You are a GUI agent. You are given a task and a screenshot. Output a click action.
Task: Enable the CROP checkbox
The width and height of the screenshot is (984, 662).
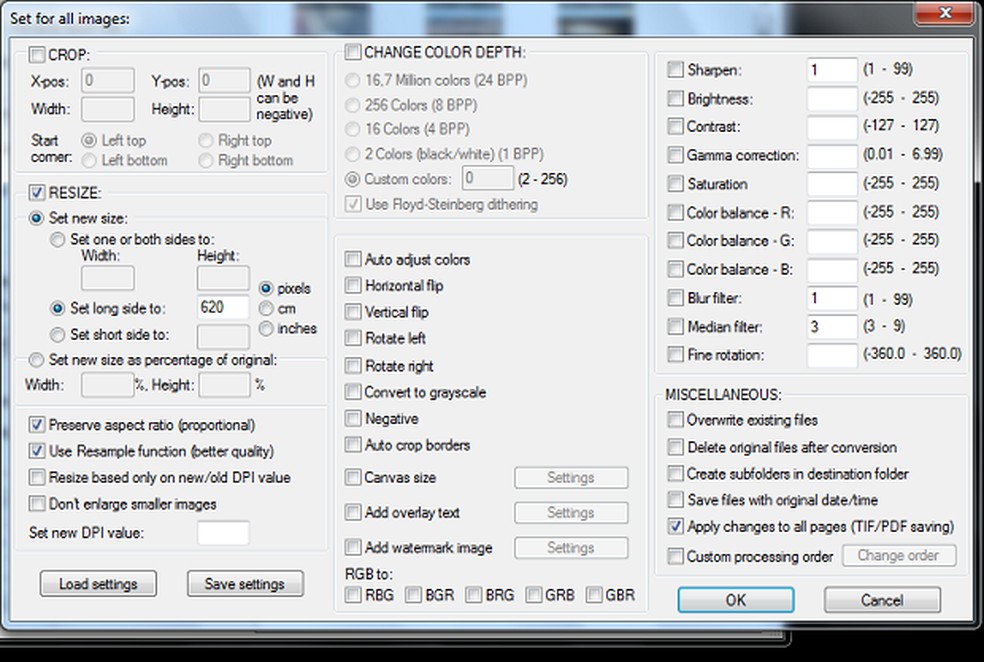(37, 55)
